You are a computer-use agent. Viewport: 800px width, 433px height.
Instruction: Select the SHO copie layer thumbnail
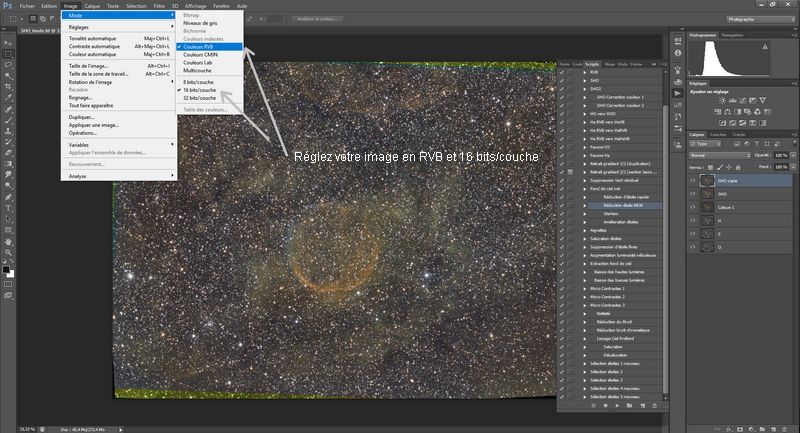tap(707, 181)
